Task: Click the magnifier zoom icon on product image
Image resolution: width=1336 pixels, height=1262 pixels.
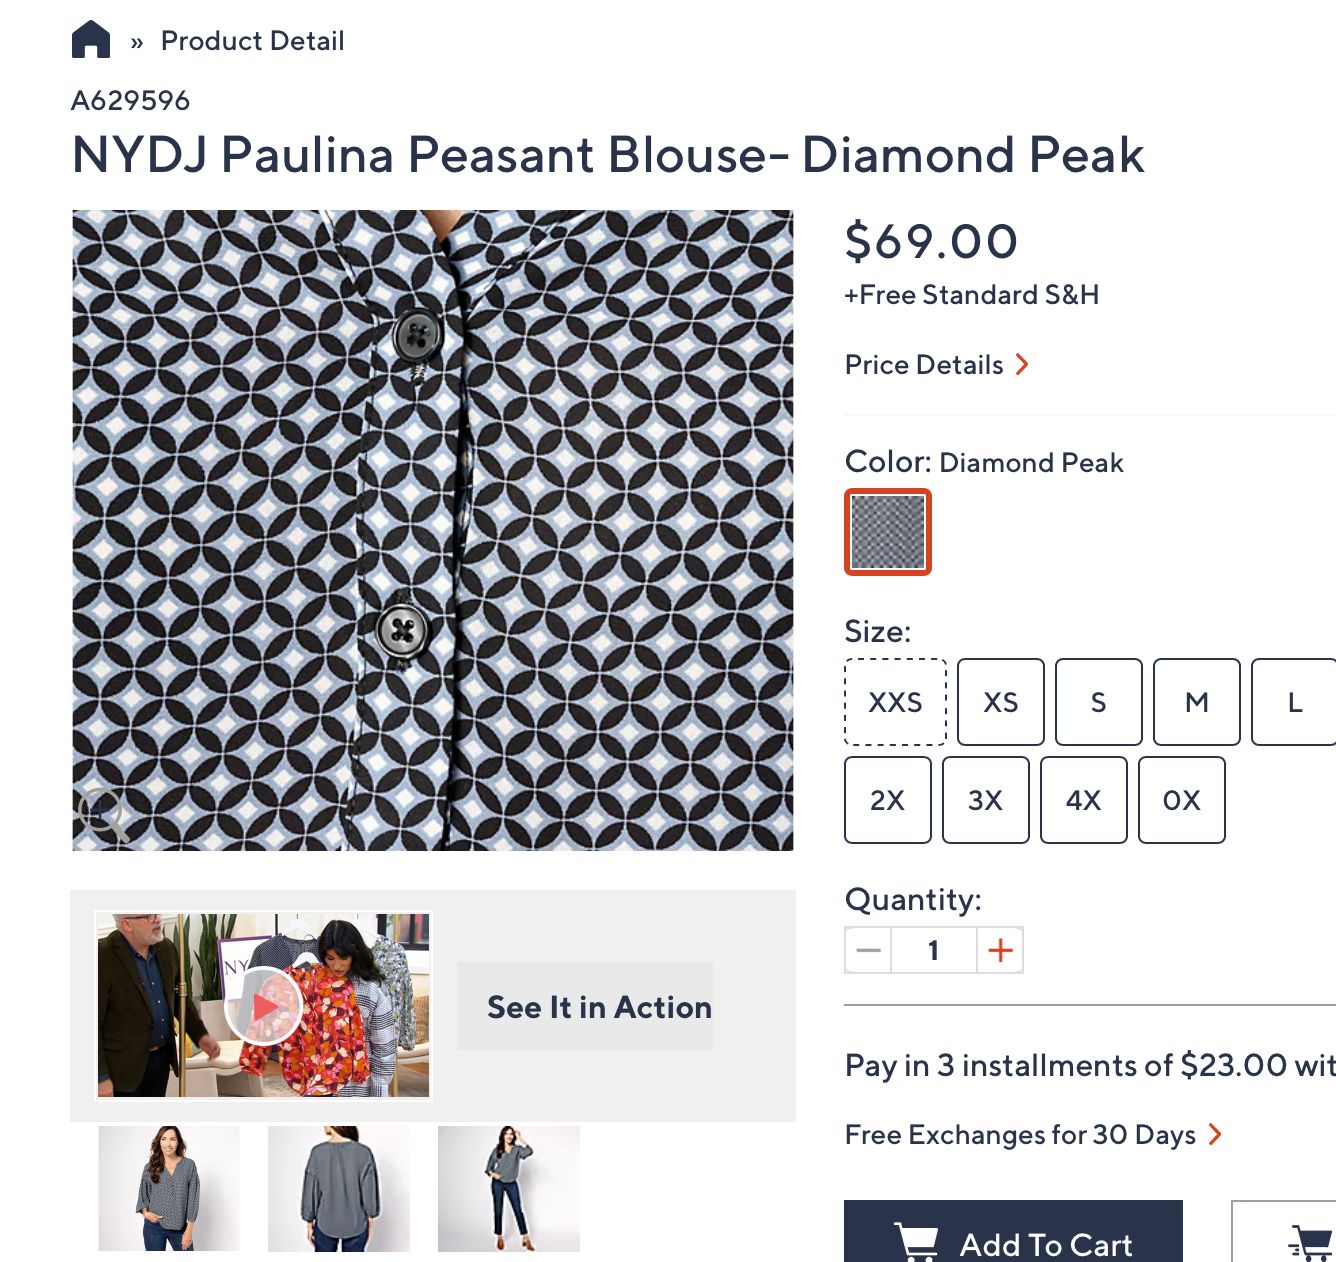Action: pyautogui.click(x=103, y=812)
